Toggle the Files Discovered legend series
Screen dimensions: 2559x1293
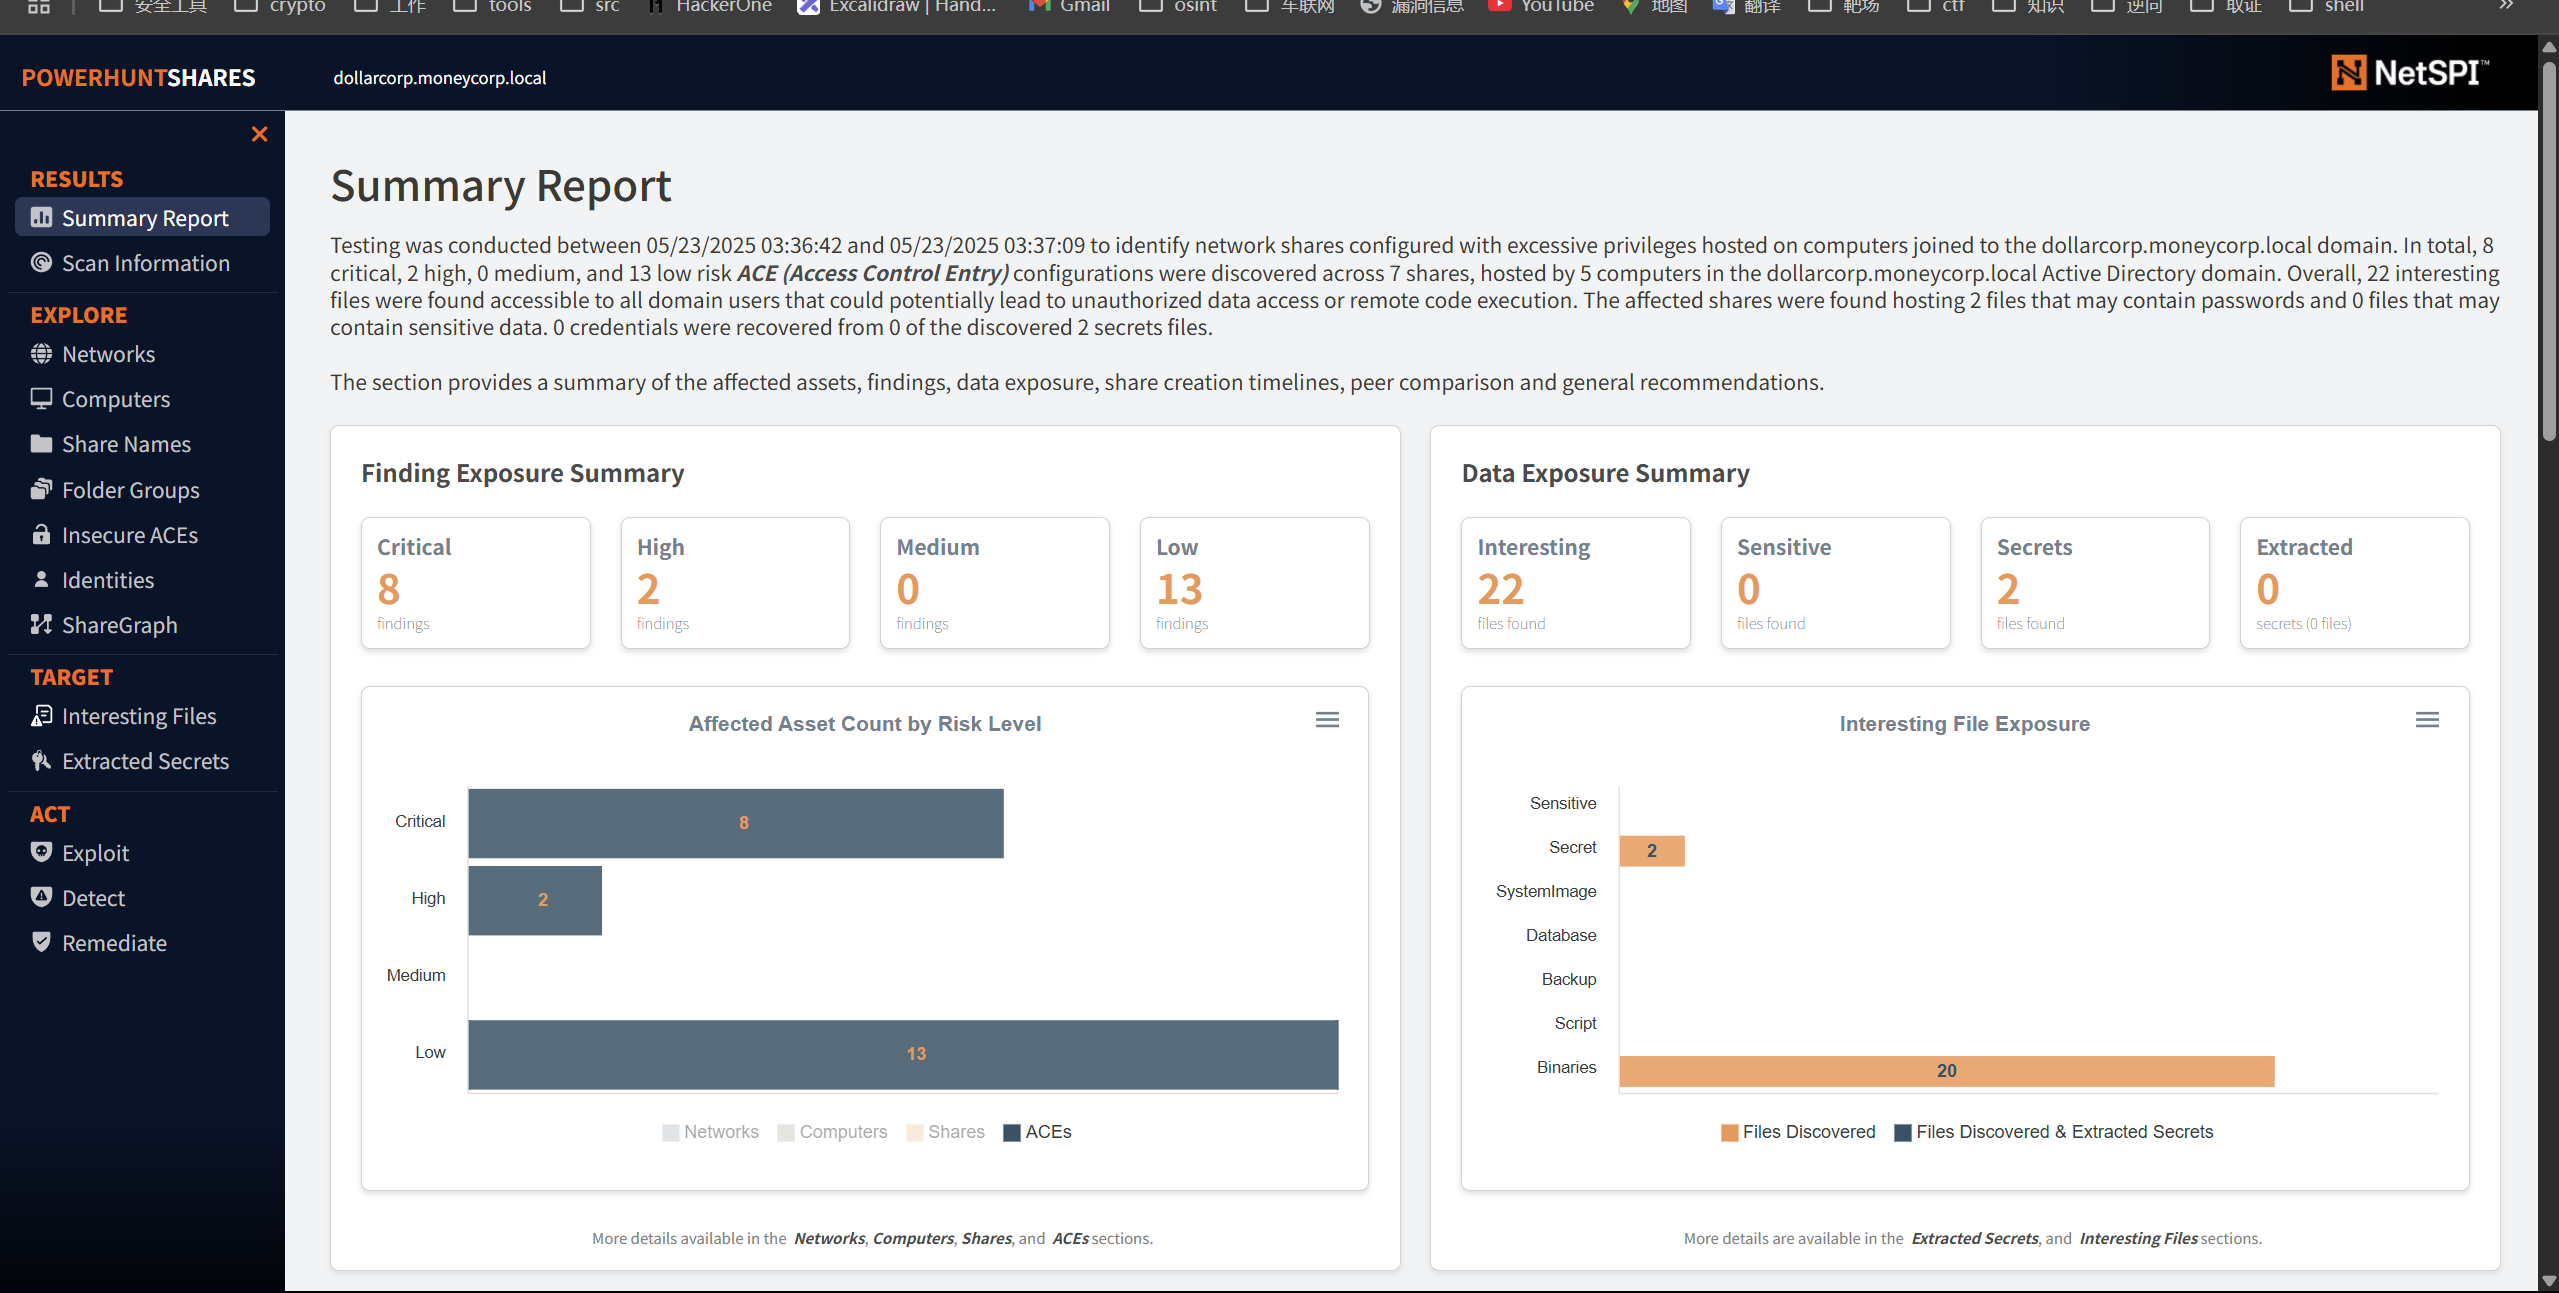click(1798, 1132)
